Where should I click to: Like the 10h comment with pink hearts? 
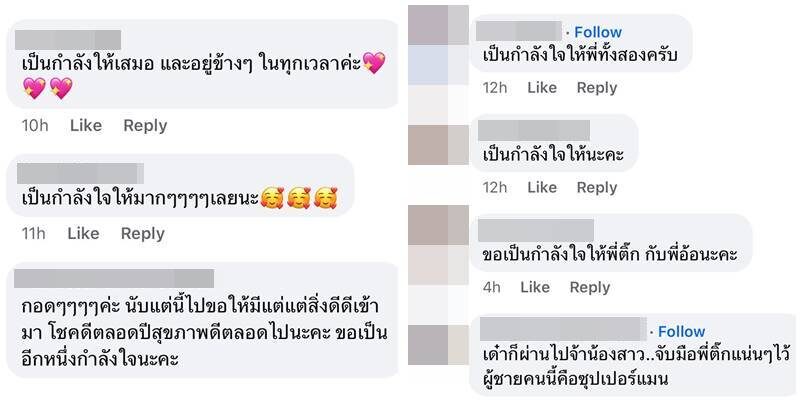[x=86, y=125]
